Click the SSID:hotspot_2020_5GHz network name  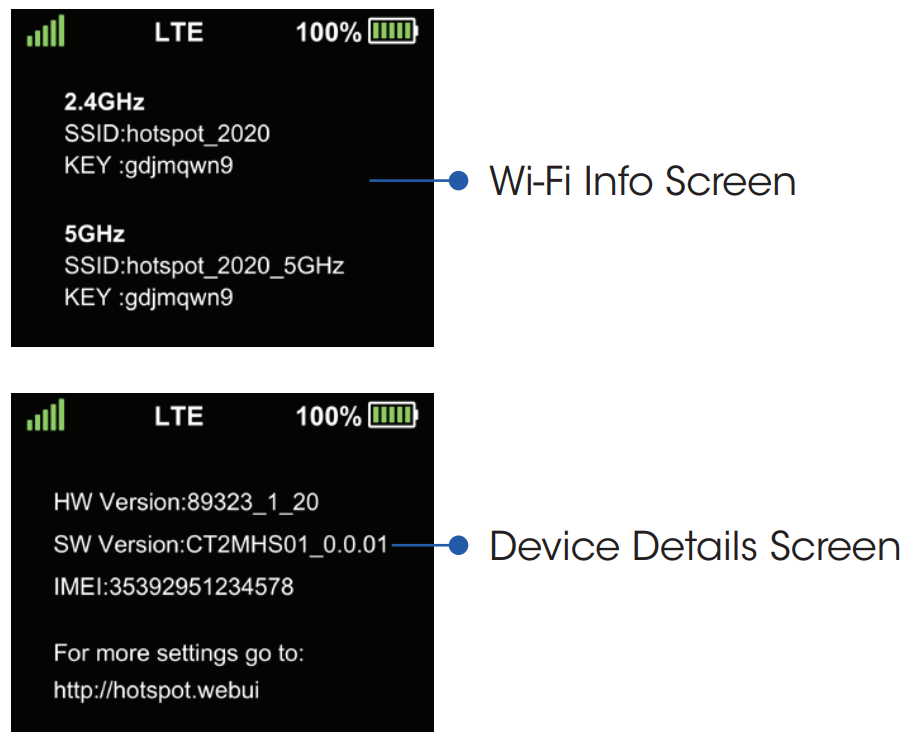click(x=204, y=266)
